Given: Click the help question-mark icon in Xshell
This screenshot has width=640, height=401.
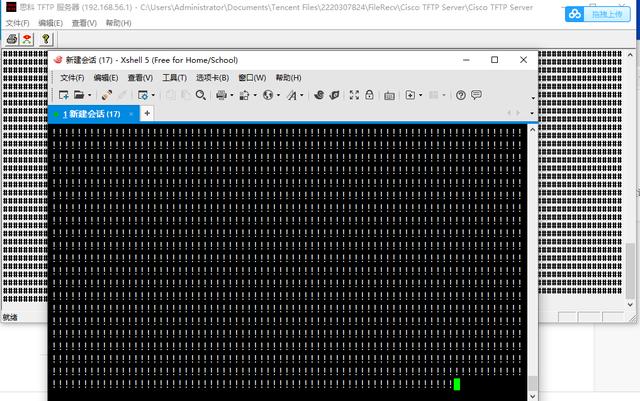Looking at the screenshot, I should [x=460, y=95].
